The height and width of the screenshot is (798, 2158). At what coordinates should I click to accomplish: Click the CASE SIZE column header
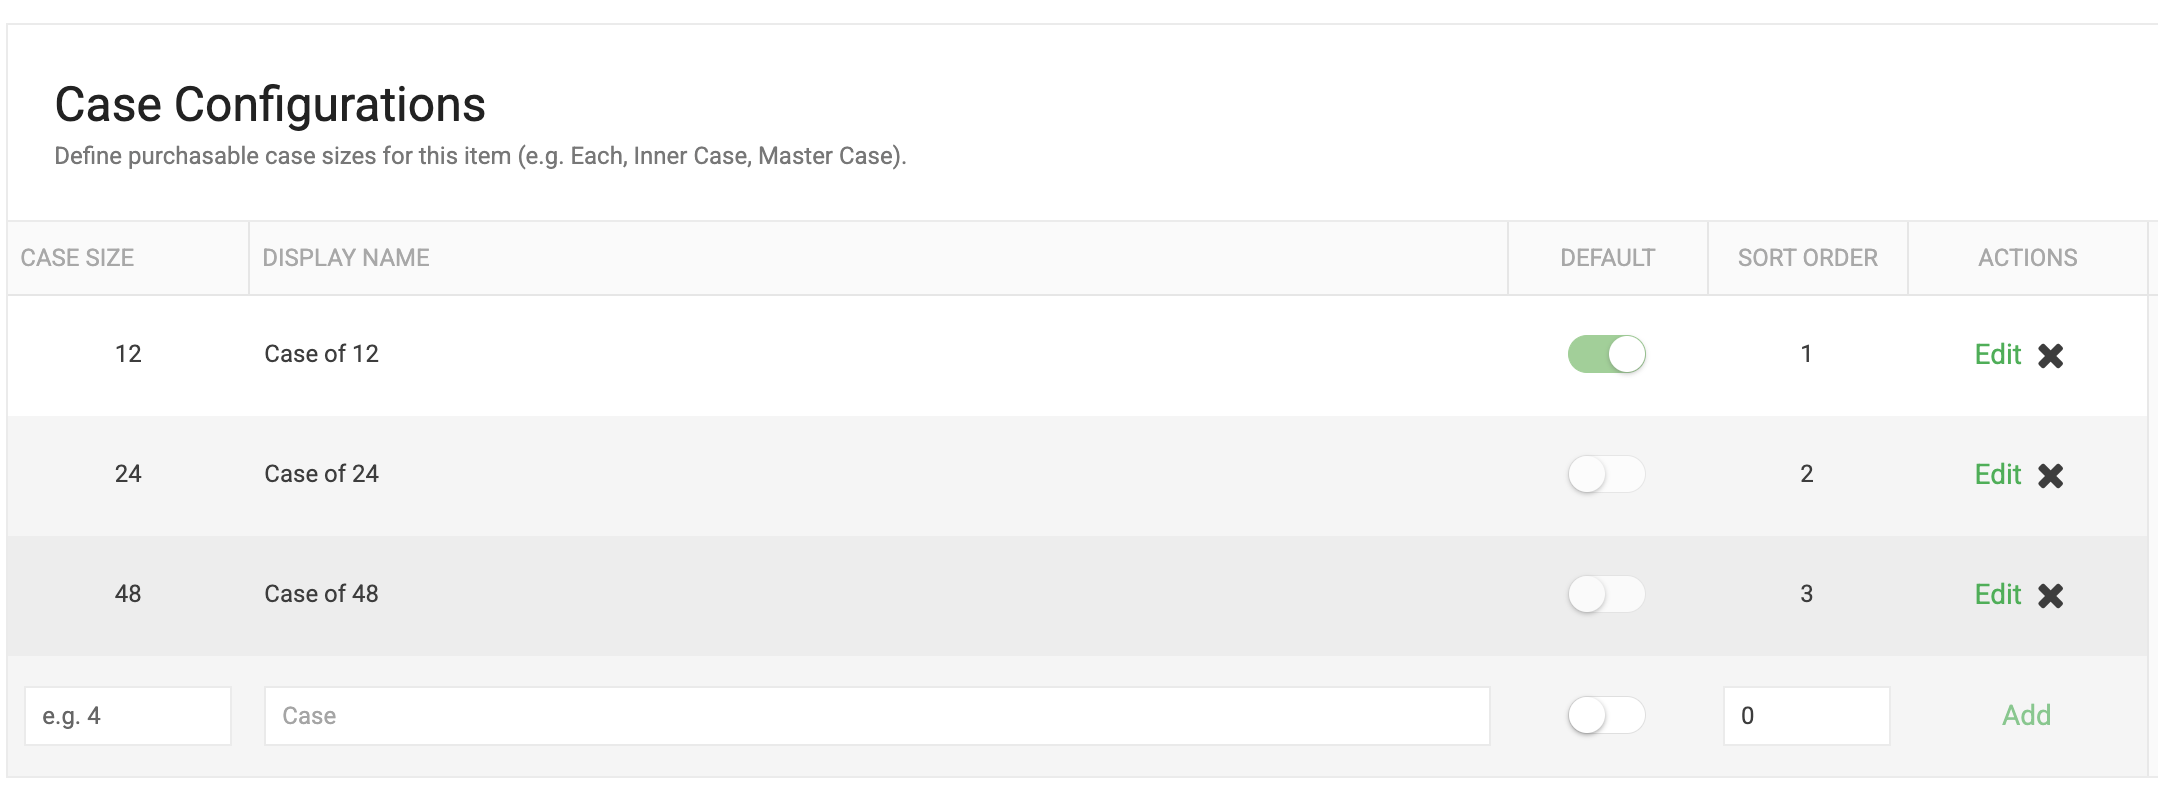point(78,257)
